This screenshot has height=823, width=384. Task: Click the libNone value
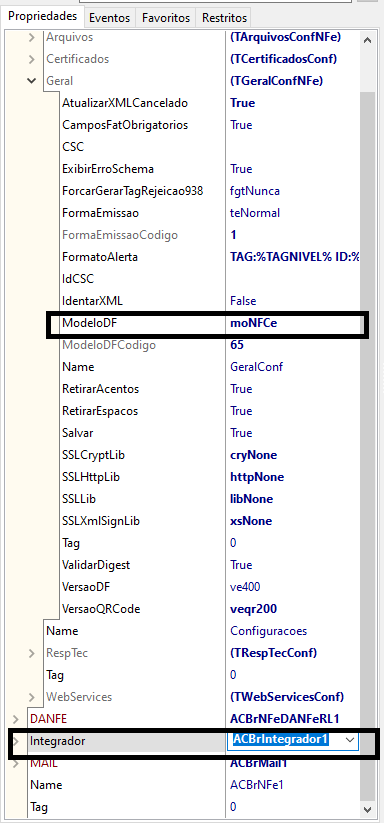(251, 499)
